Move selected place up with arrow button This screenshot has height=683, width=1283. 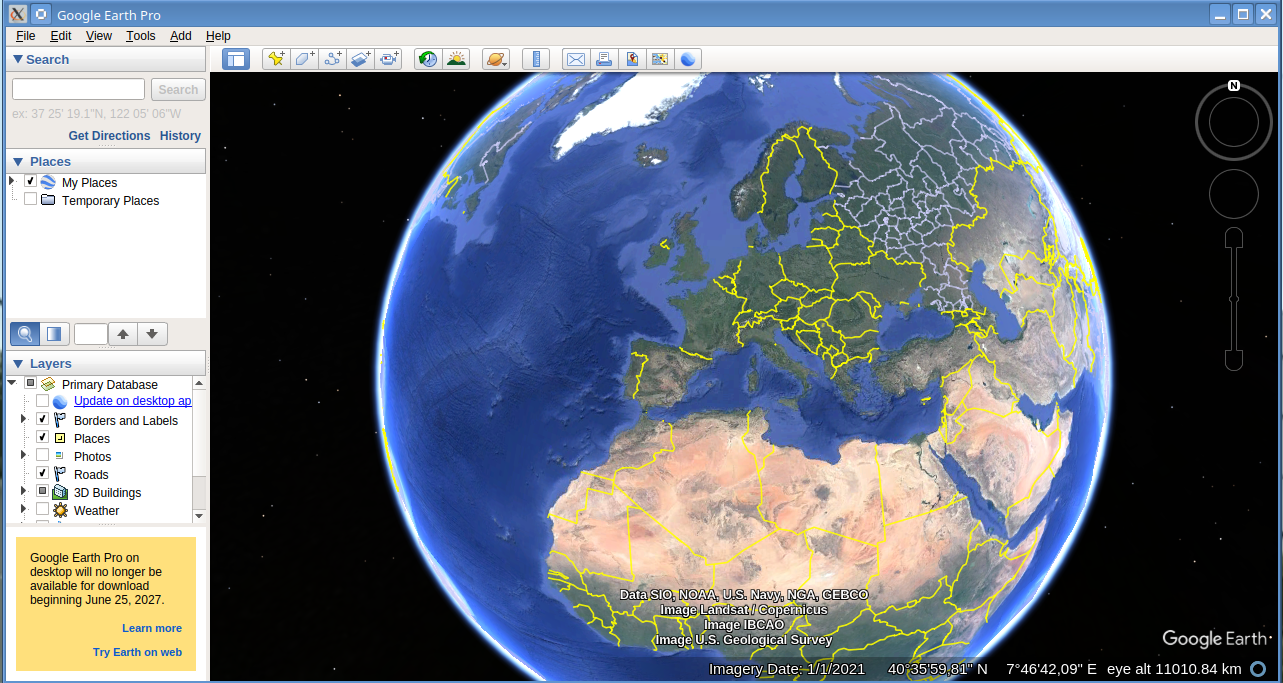(123, 334)
